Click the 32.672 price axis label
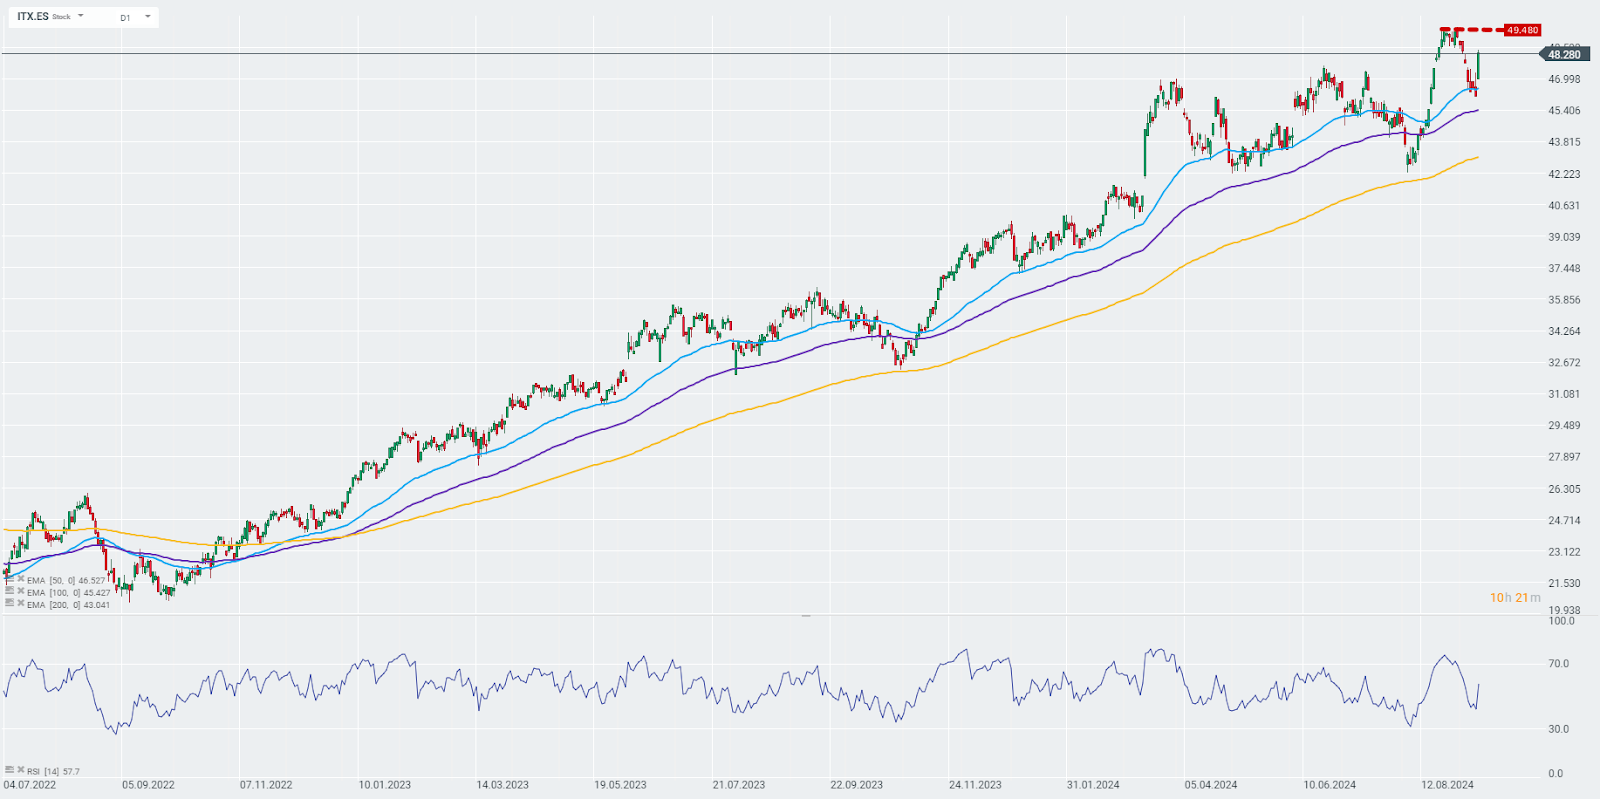 pyautogui.click(x=1564, y=362)
